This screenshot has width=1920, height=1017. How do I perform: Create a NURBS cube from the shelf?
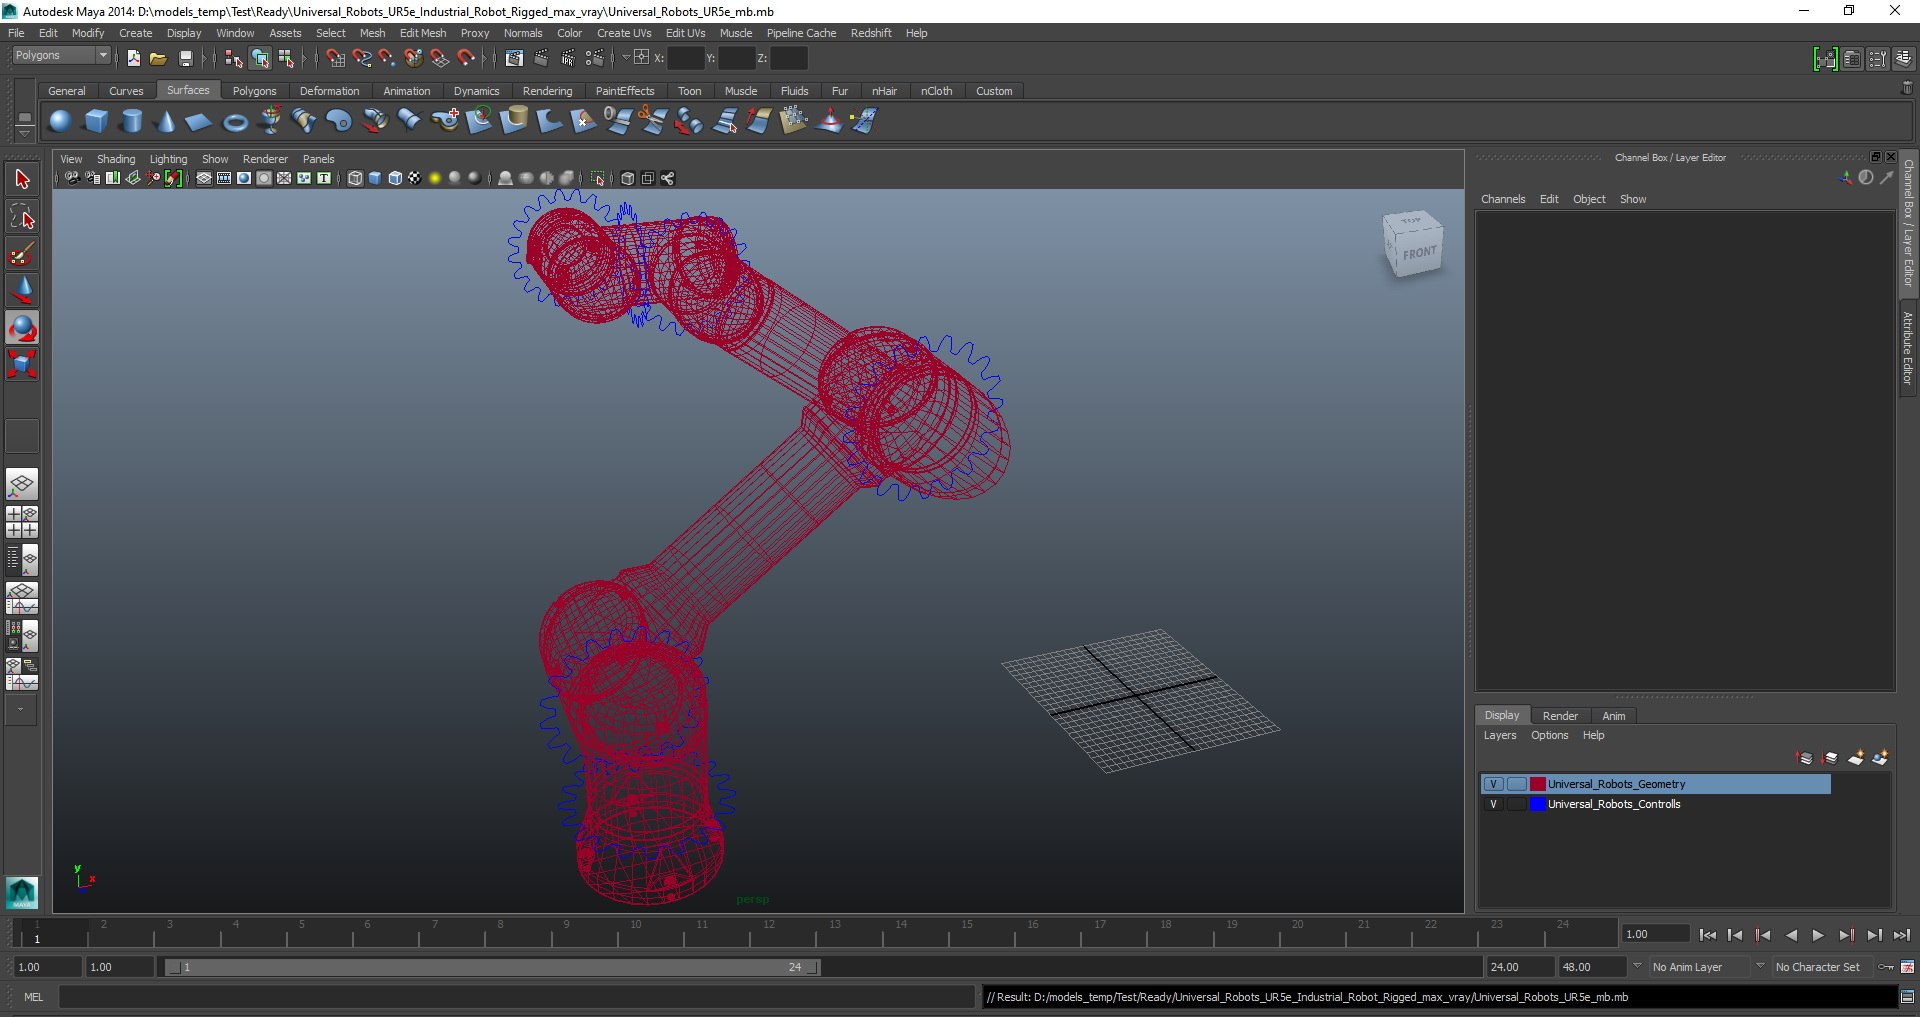[x=96, y=121]
